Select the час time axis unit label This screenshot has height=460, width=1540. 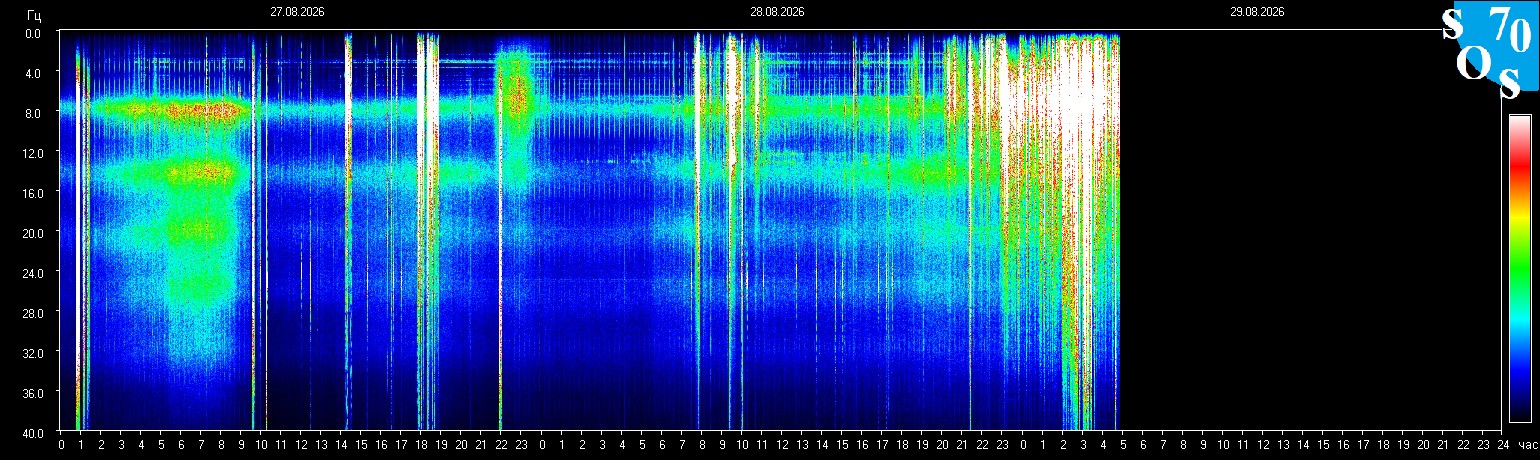point(1527,445)
